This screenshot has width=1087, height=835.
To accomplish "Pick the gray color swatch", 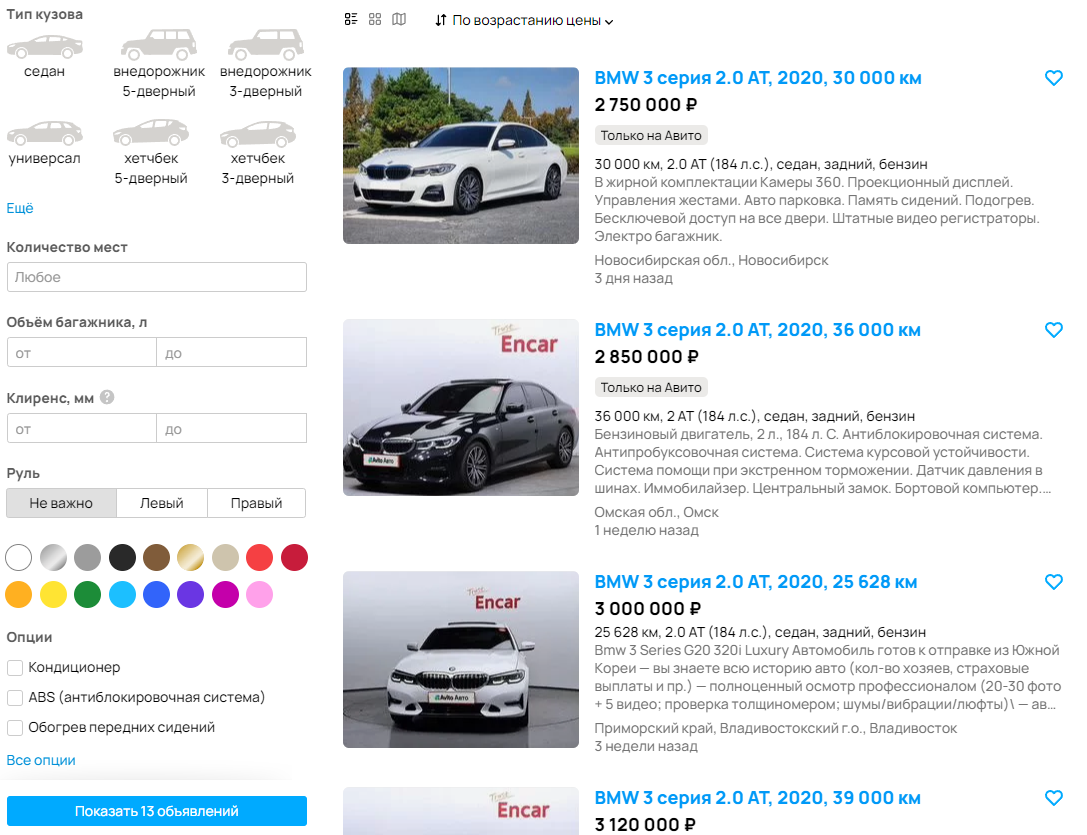I will click(x=87, y=558).
